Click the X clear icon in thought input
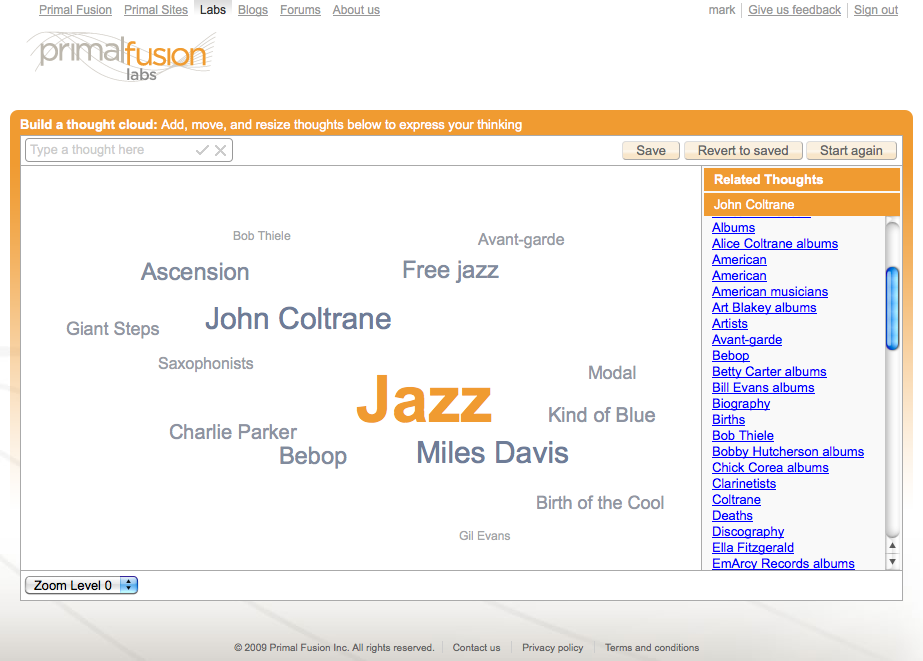923x661 pixels. click(220, 150)
